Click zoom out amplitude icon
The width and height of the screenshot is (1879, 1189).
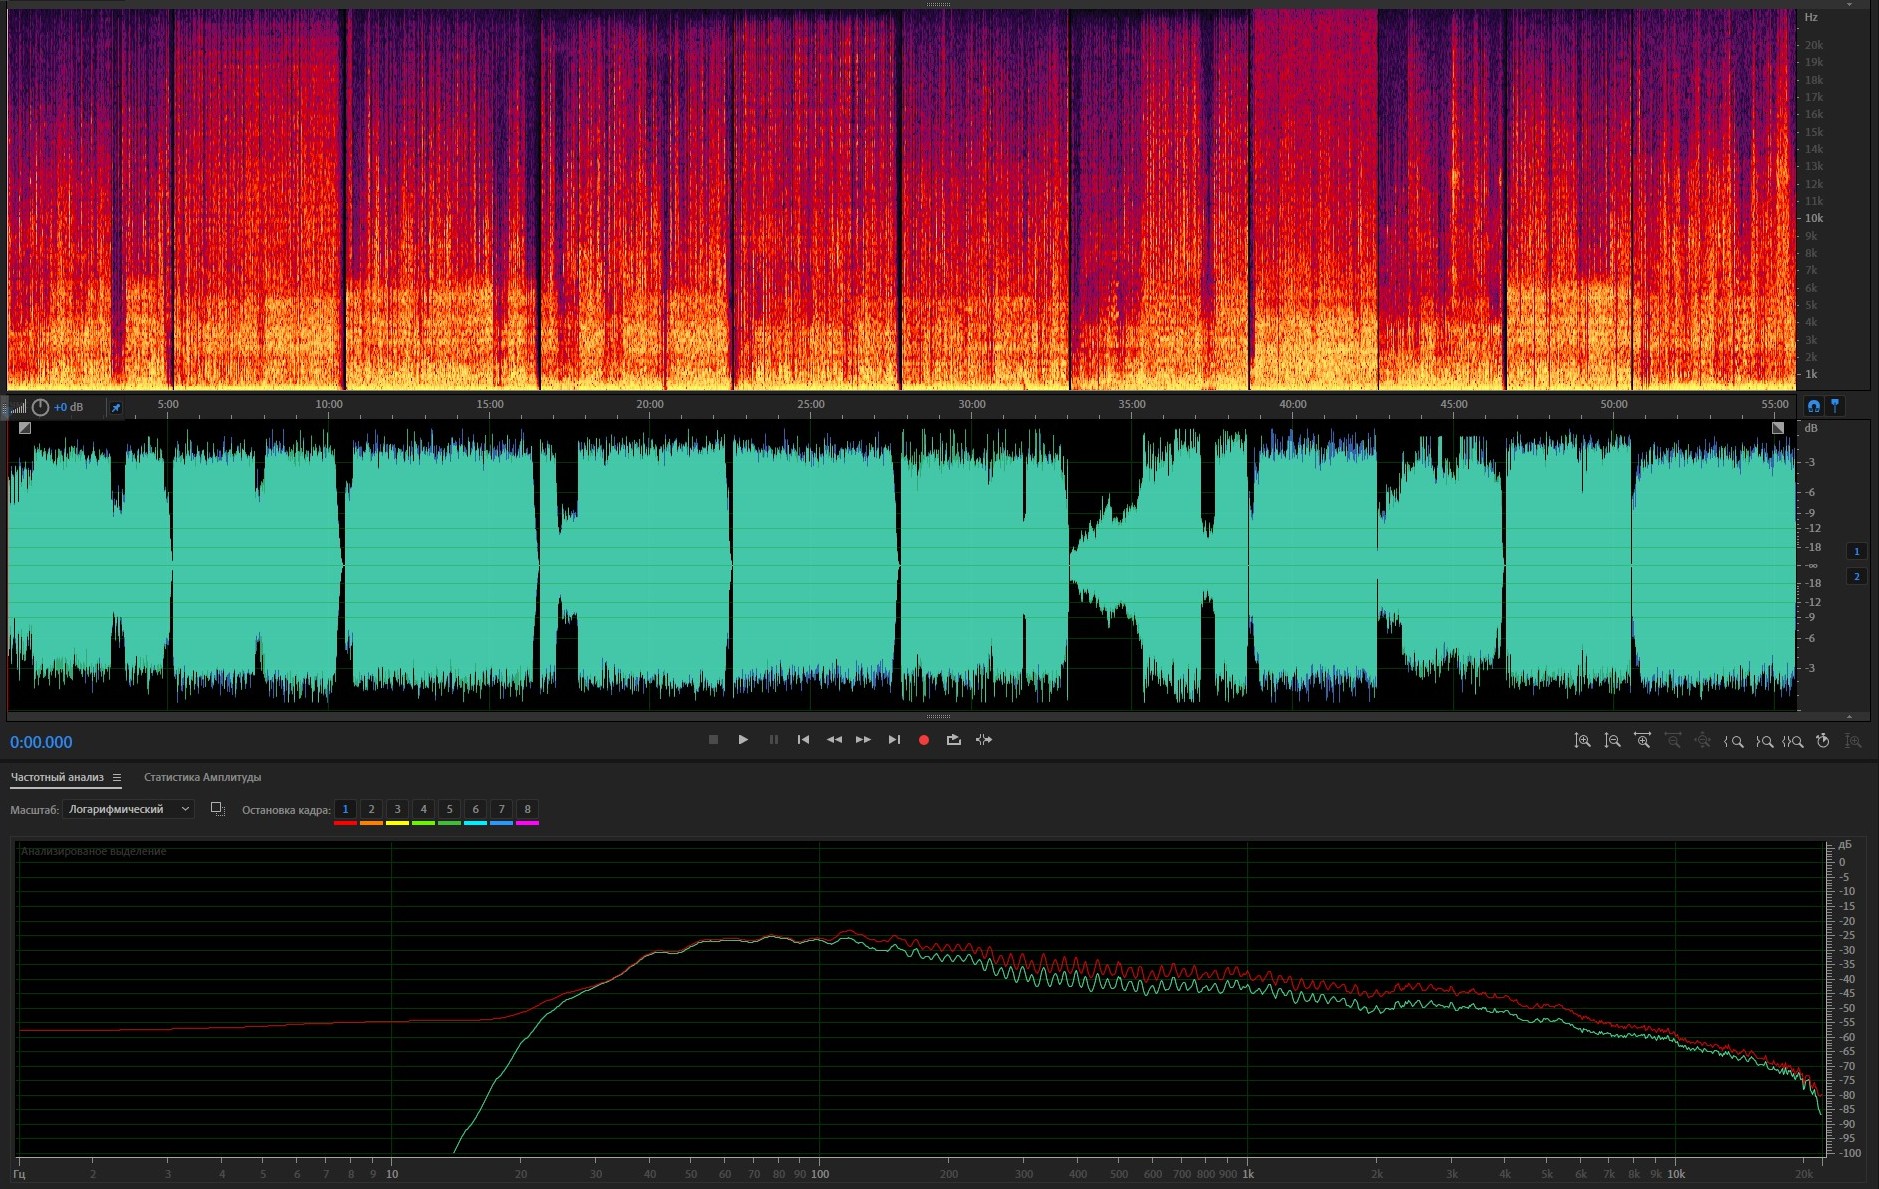(1612, 741)
